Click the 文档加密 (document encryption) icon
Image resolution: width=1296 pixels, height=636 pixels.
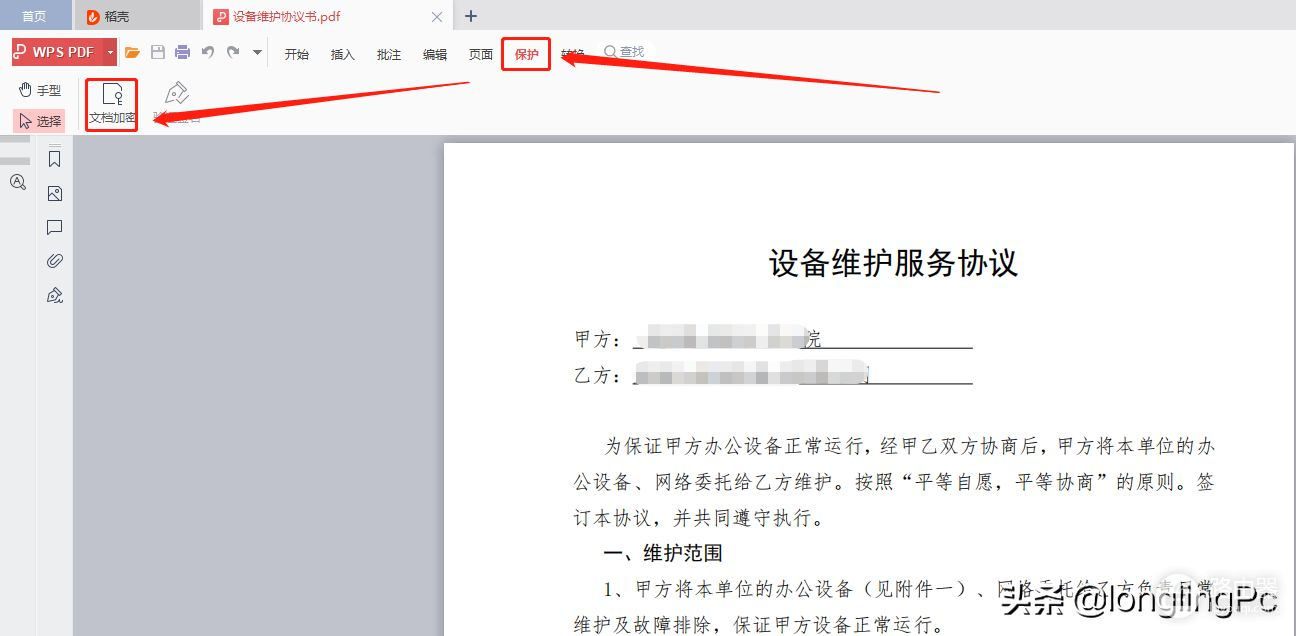click(x=112, y=103)
